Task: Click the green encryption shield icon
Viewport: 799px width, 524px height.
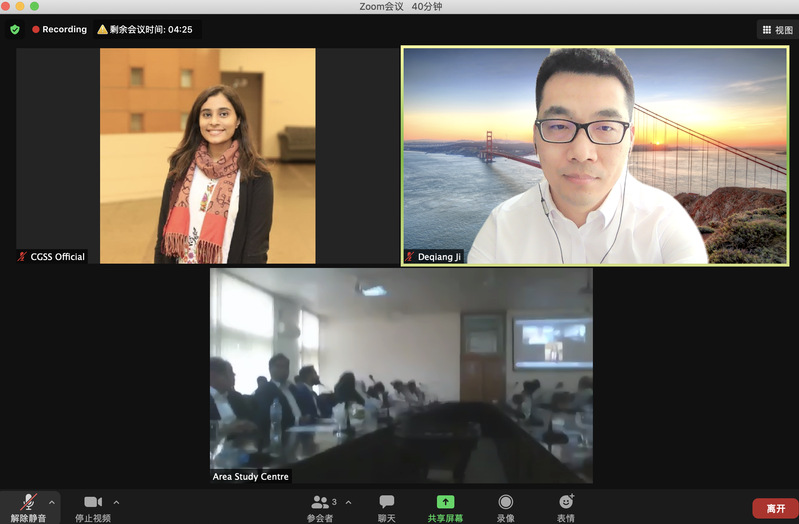Action: tap(15, 30)
